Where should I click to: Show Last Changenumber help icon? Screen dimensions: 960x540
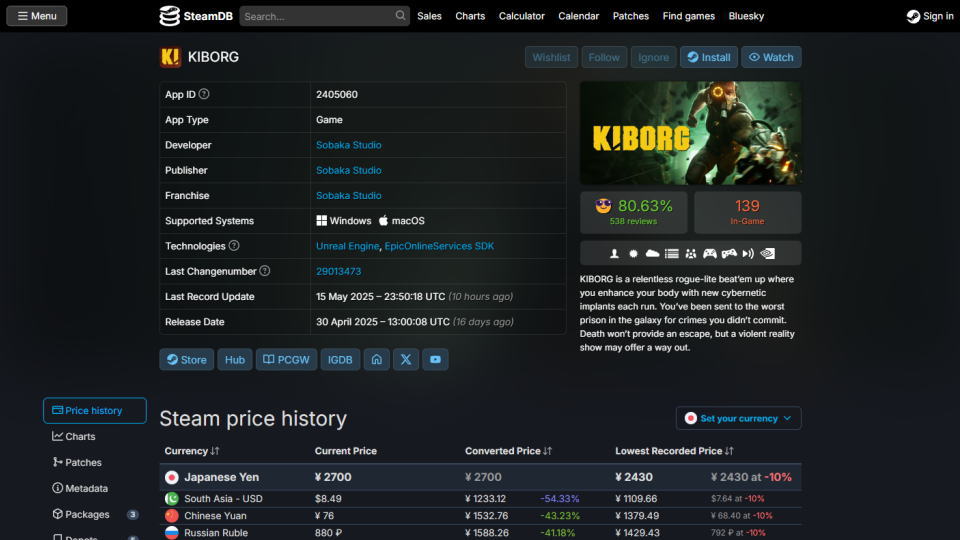264,271
